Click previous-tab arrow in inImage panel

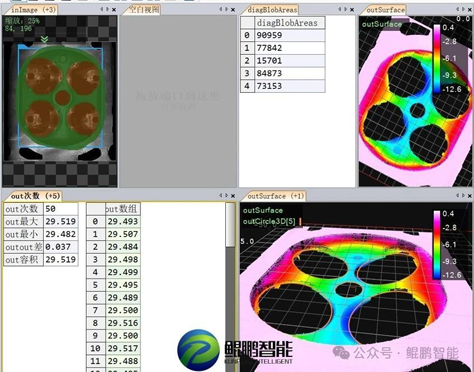point(102,10)
